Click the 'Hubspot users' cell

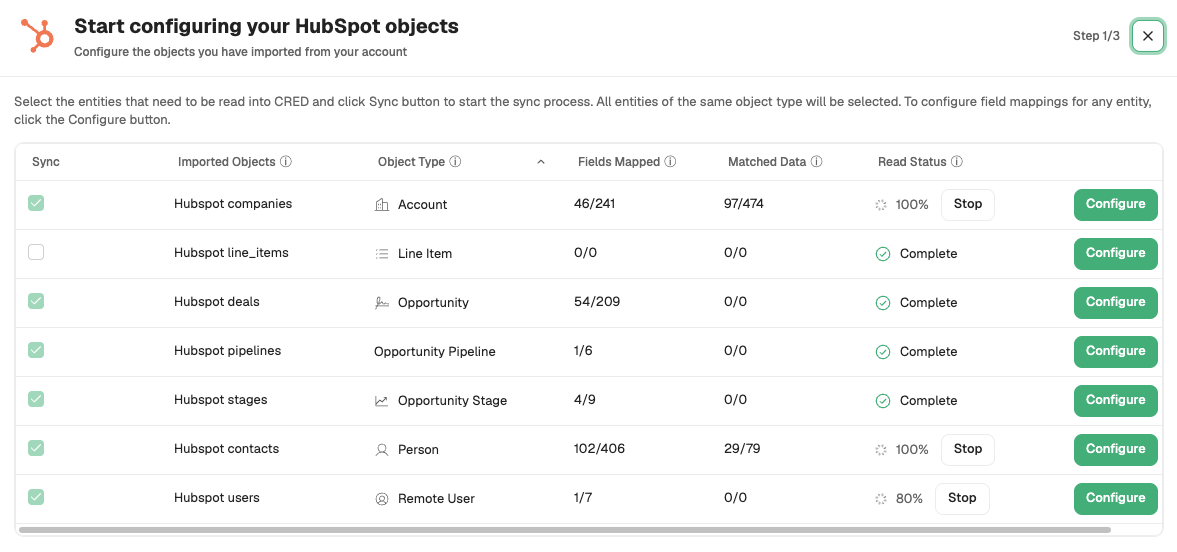pyautogui.click(x=217, y=498)
